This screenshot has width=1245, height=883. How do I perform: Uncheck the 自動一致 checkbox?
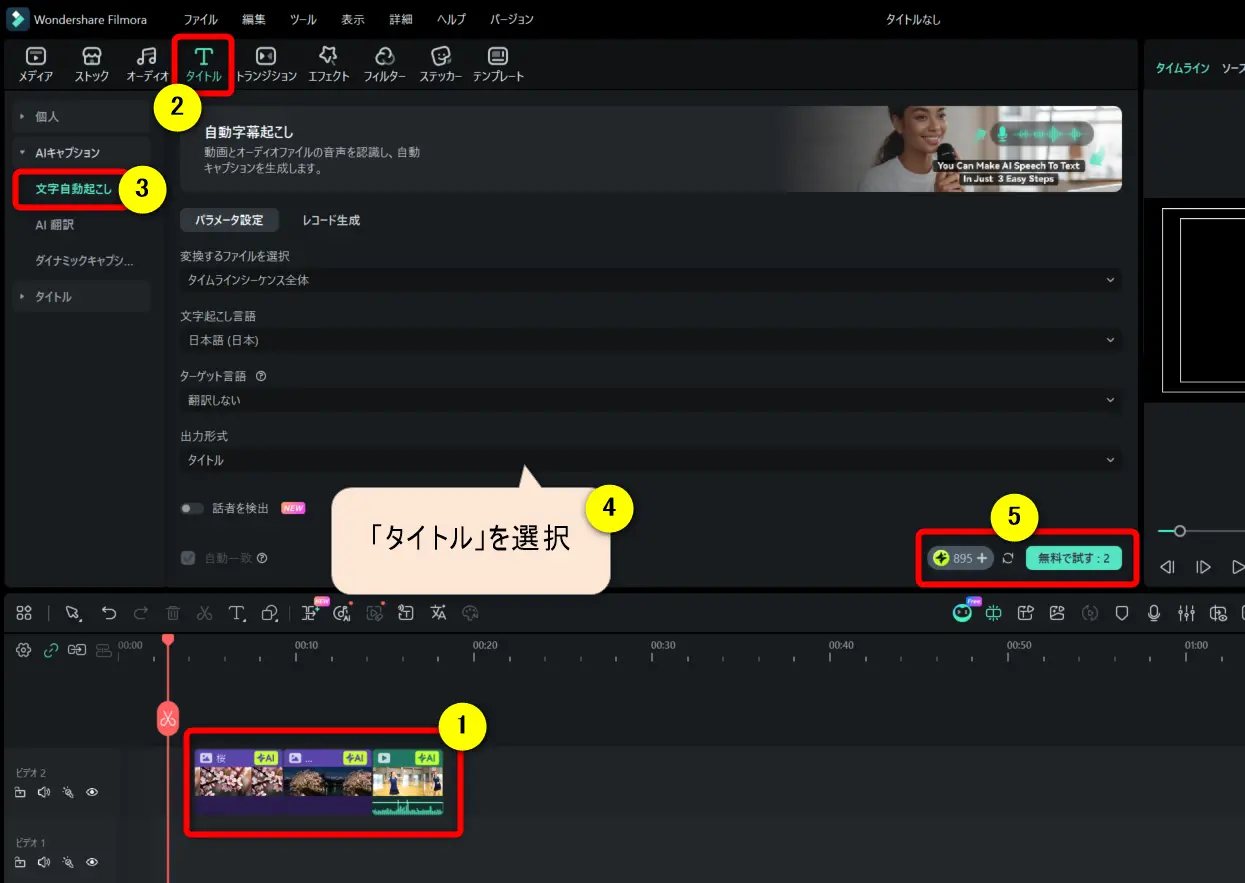point(187,557)
